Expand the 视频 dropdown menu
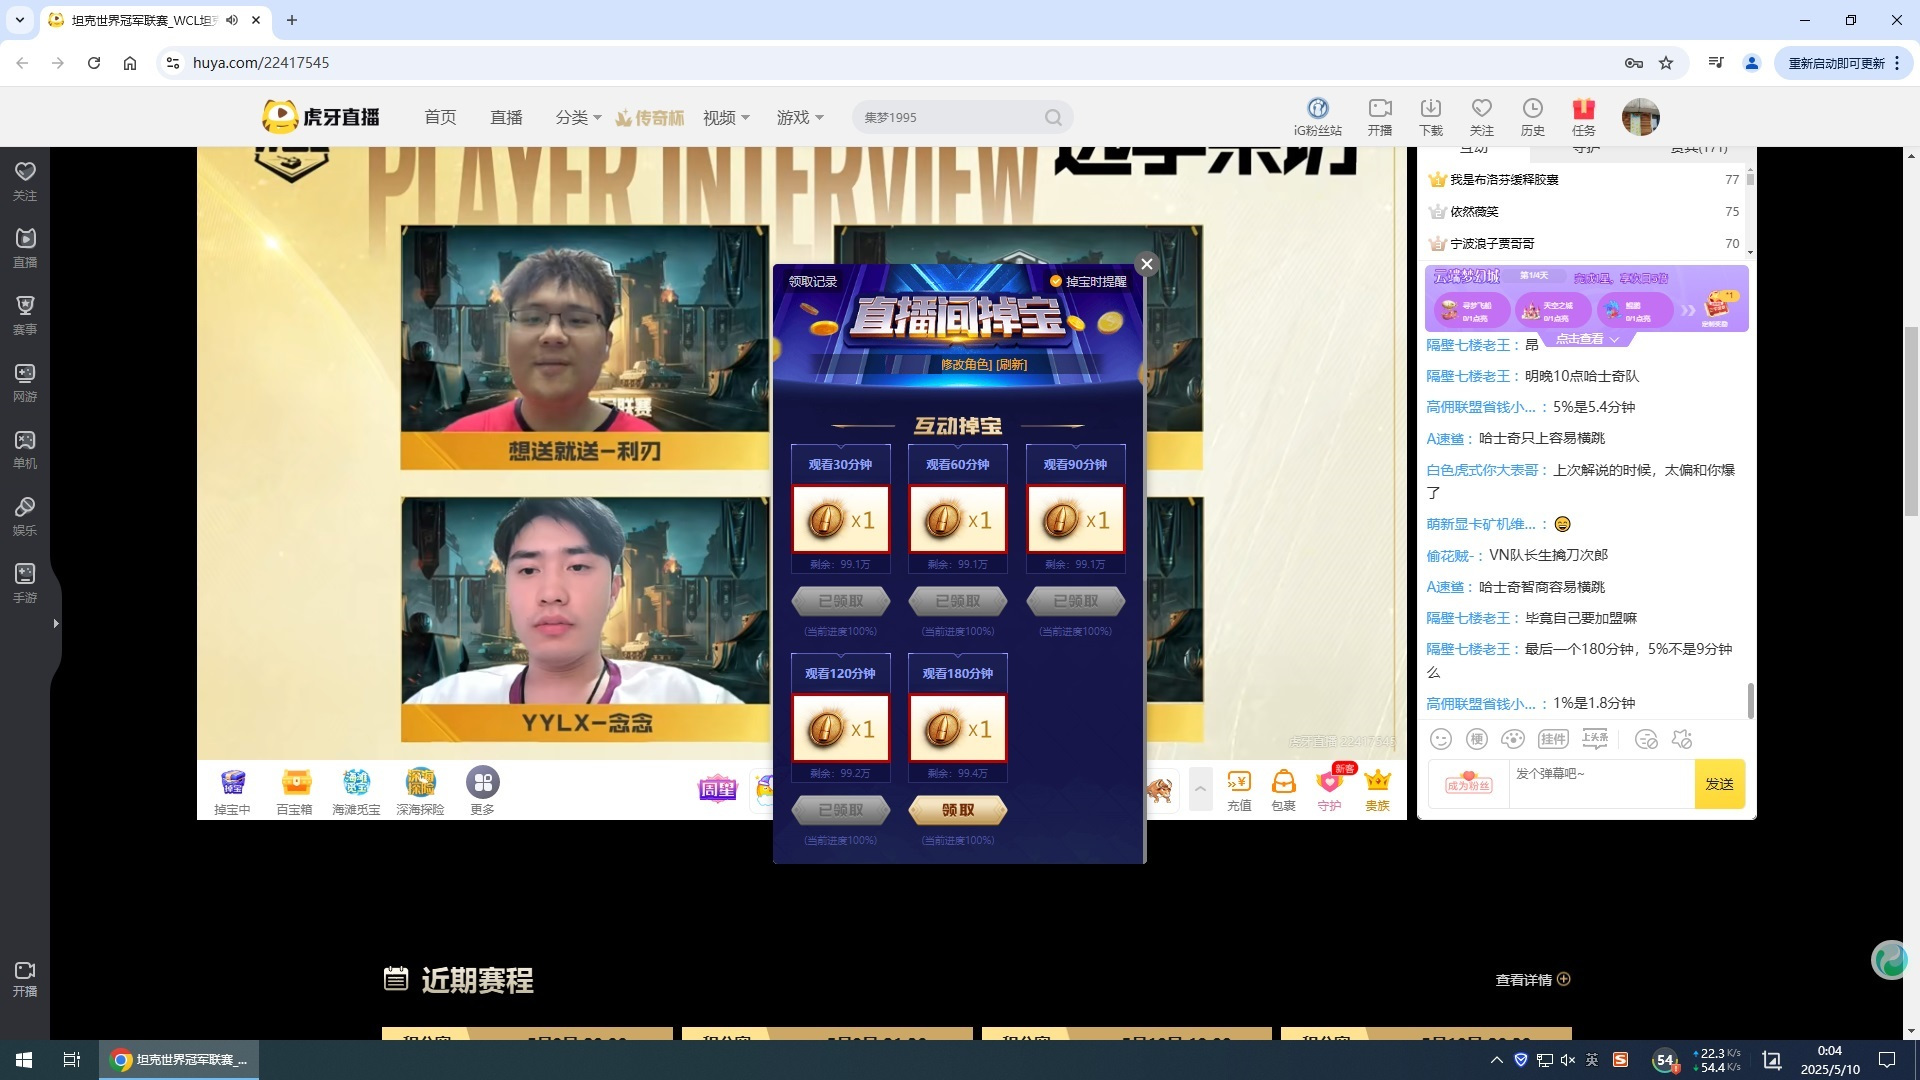 [726, 117]
